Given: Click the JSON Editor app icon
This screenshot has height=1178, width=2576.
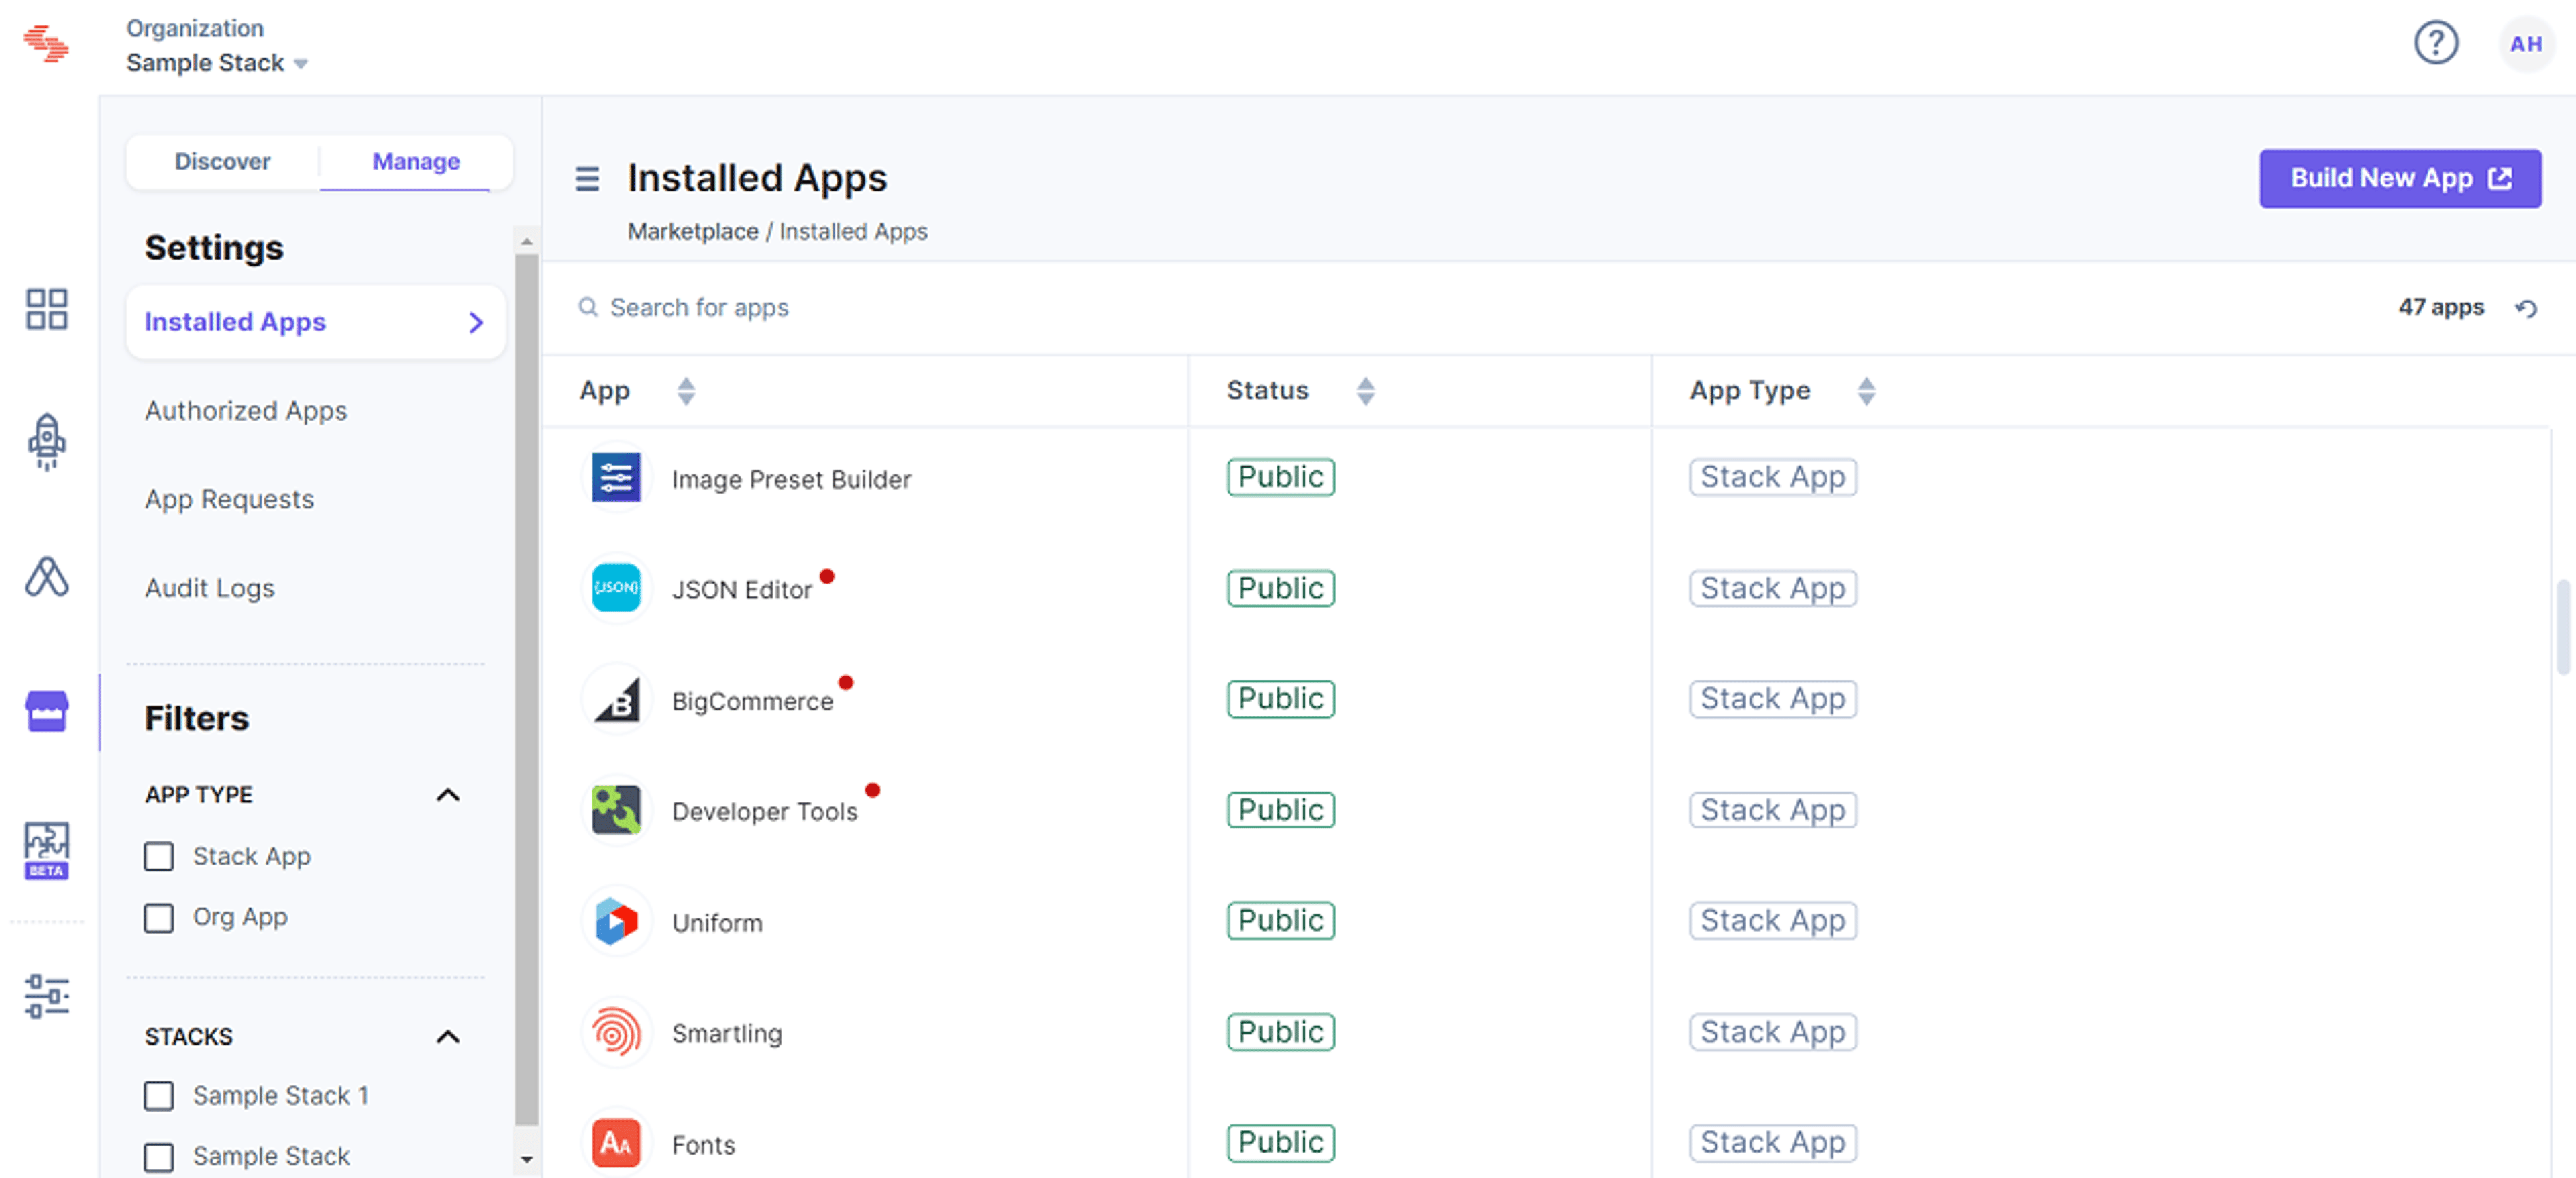Looking at the screenshot, I should 615,588.
